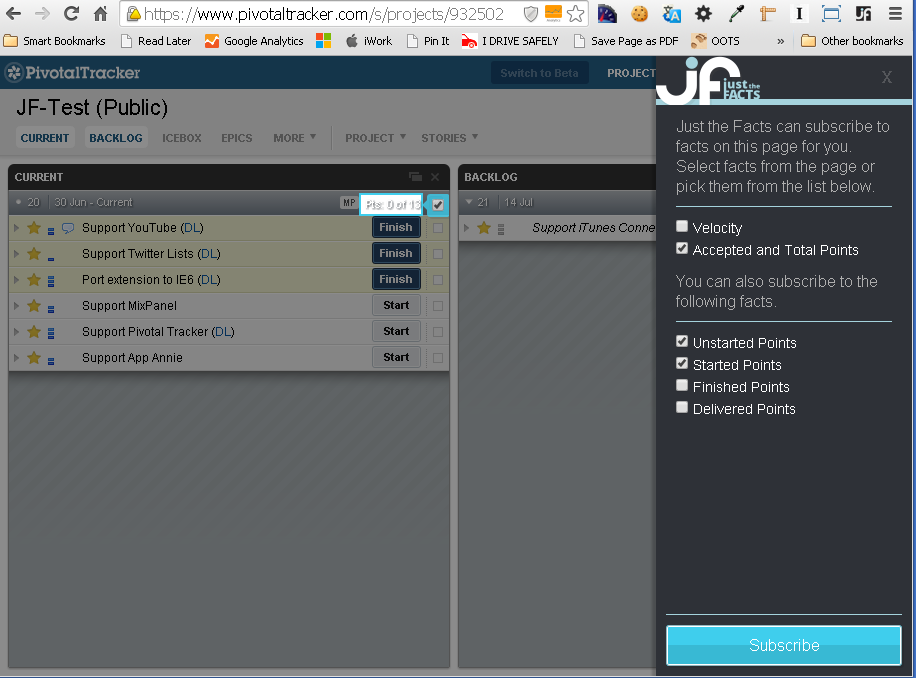Open the gear extension icon in toolbar
The width and height of the screenshot is (916, 678).
pos(703,13)
